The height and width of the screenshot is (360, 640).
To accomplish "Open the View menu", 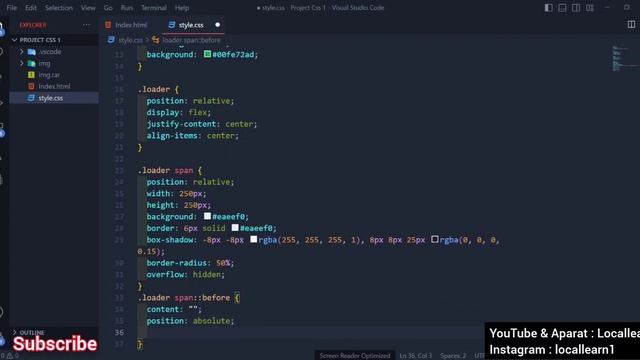I will click(x=88, y=8).
